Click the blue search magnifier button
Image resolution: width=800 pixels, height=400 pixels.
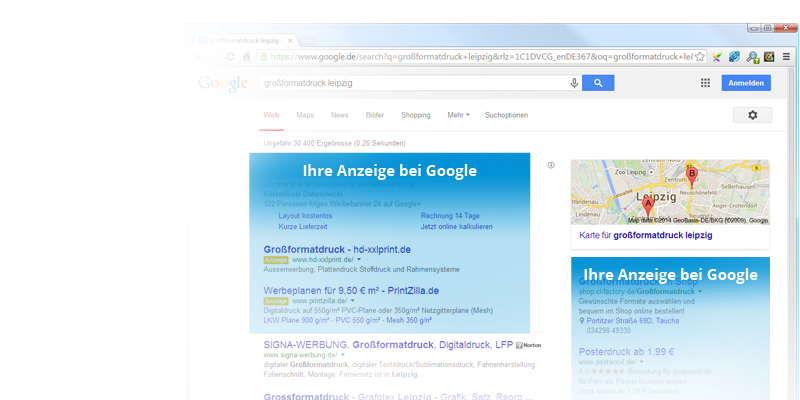click(598, 83)
